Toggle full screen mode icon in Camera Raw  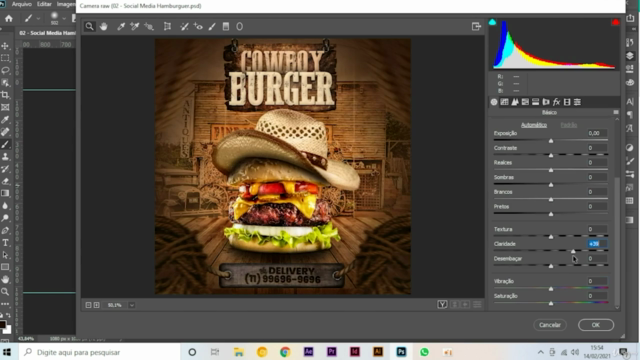point(476,27)
